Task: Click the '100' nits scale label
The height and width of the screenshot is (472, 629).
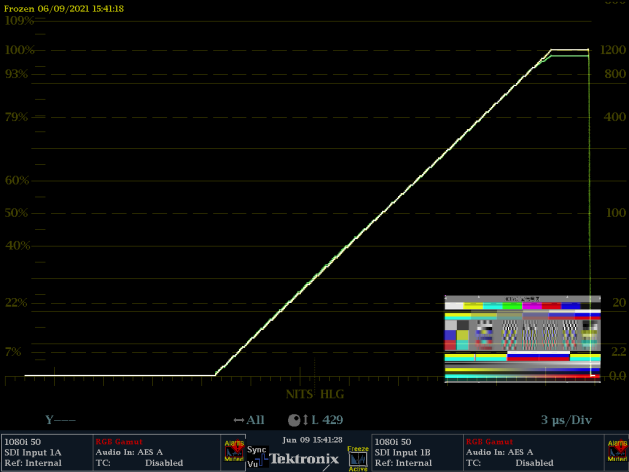Action: click(616, 213)
